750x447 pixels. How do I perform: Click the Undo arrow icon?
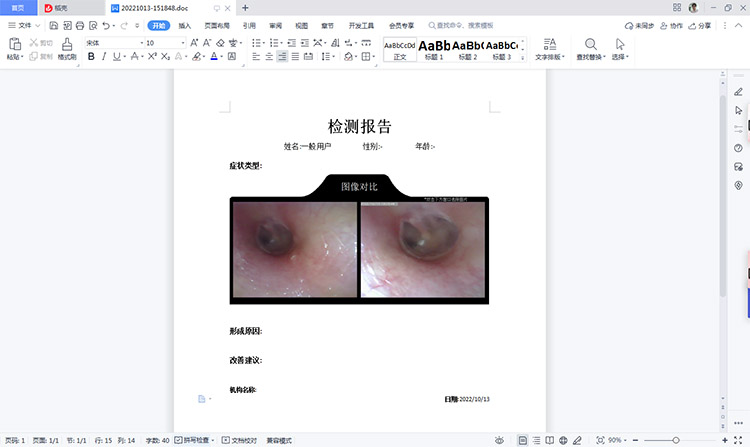click(106, 25)
